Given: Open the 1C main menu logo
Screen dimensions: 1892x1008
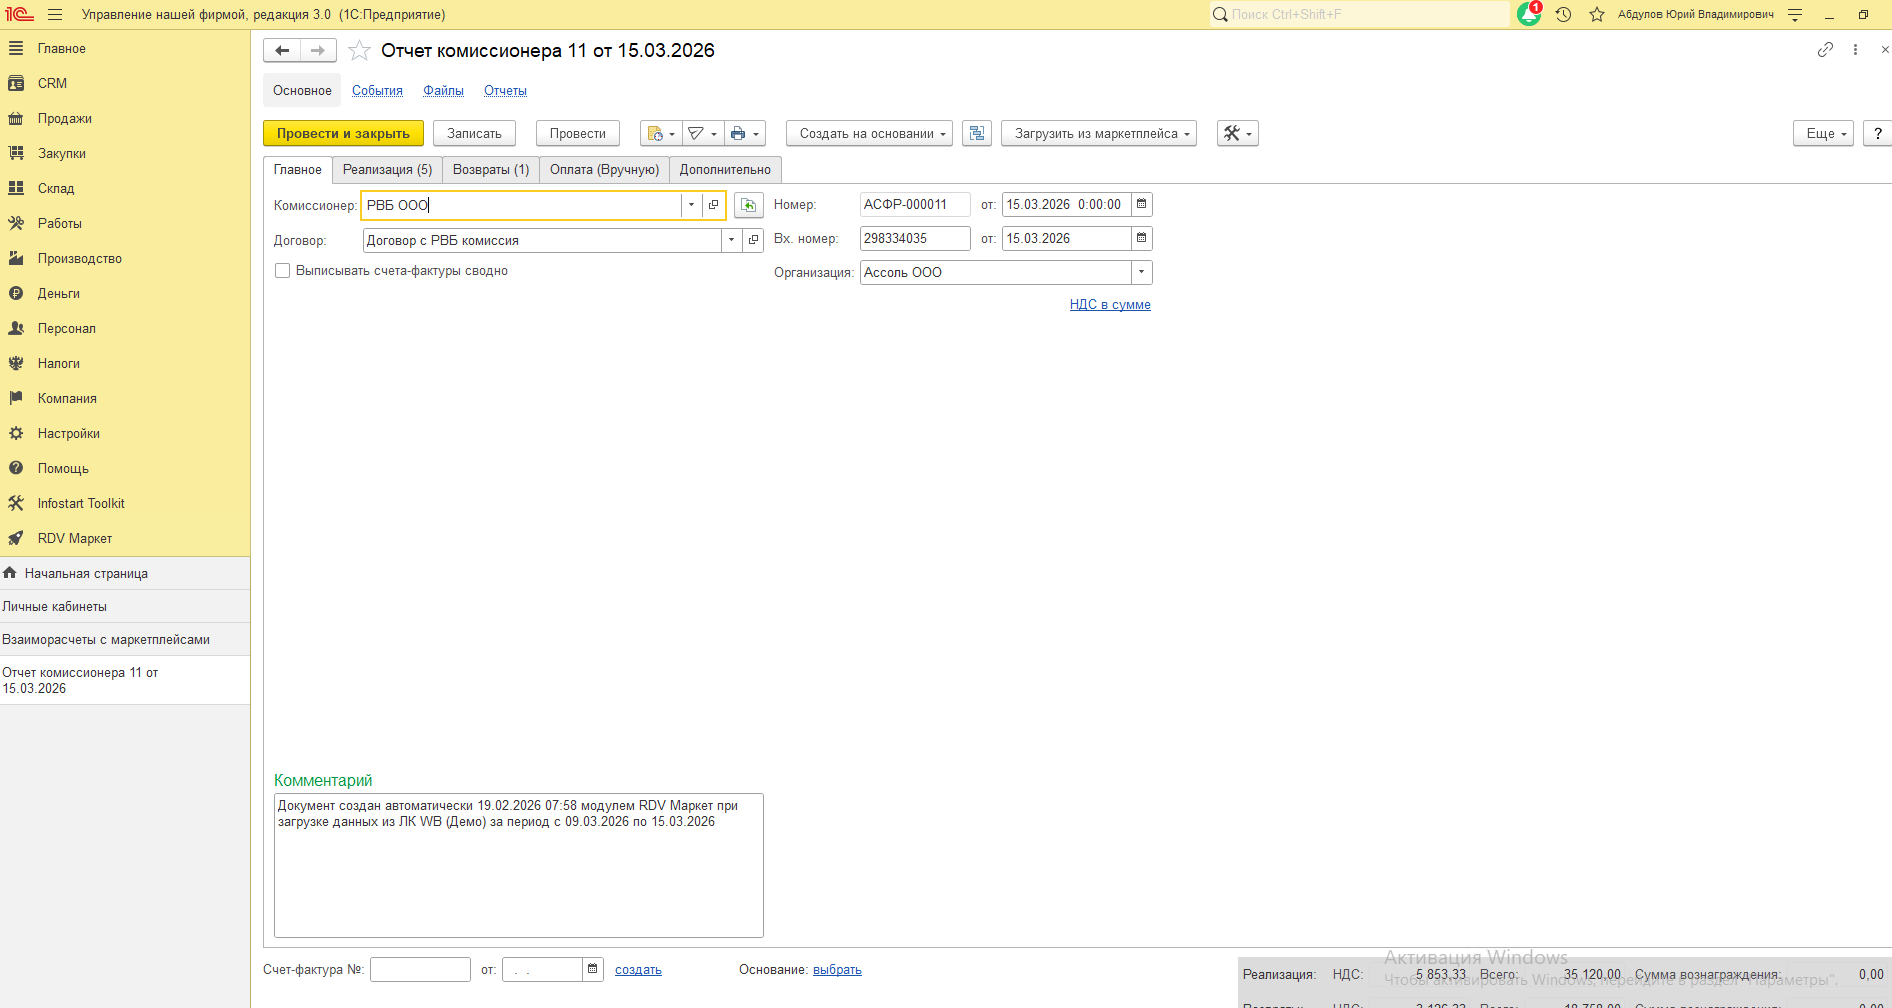Looking at the screenshot, I should click(x=19, y=14).
